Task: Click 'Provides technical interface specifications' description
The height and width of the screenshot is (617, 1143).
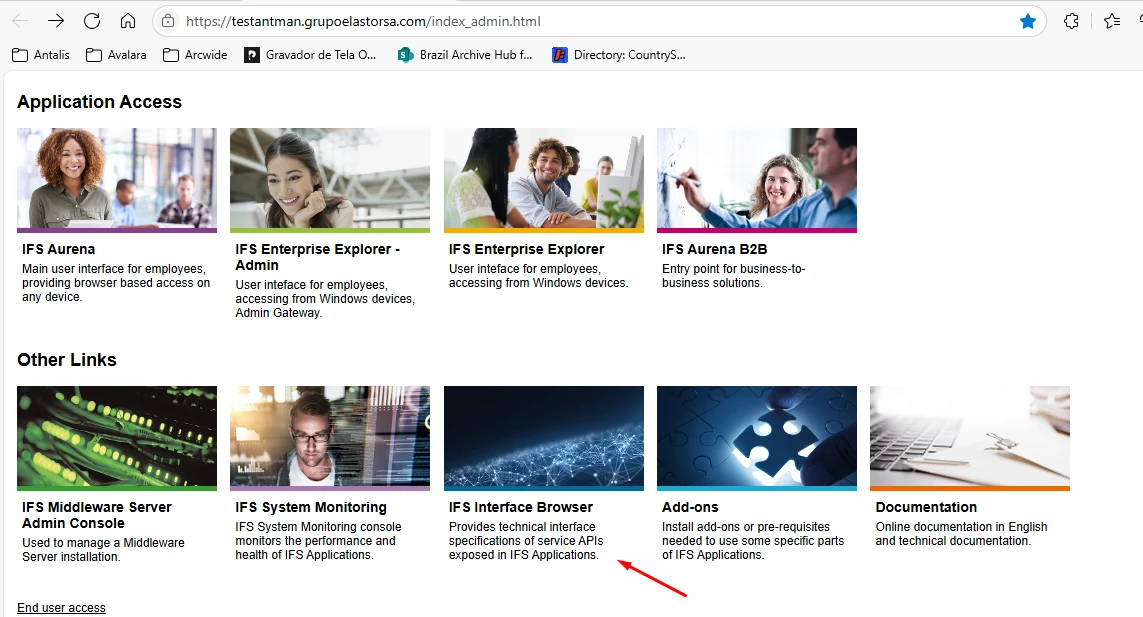Action: [526, 540]
